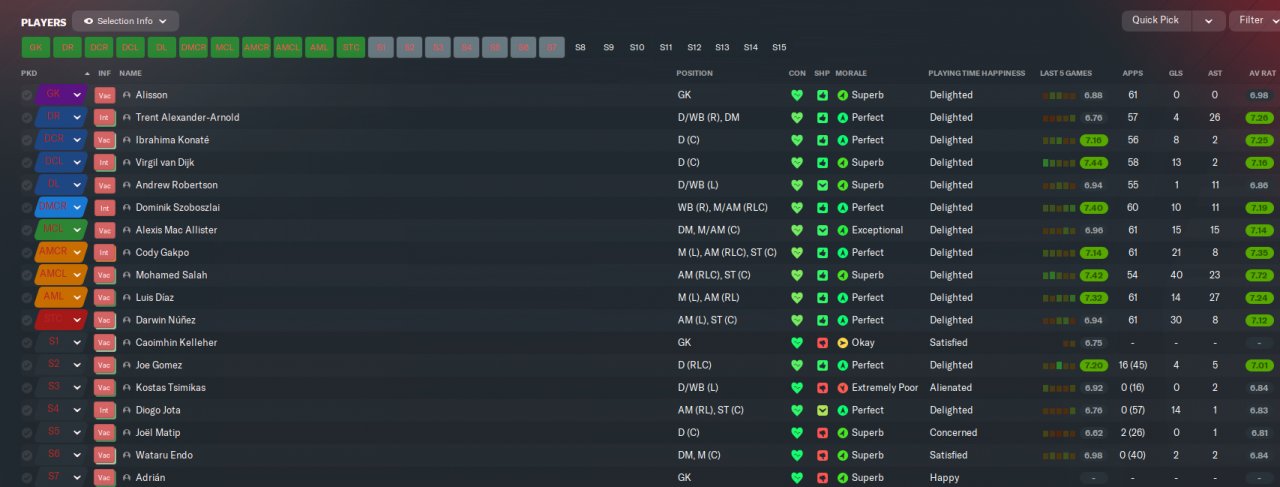Click player icon beside Darwin Núñez

click(127, 320)
